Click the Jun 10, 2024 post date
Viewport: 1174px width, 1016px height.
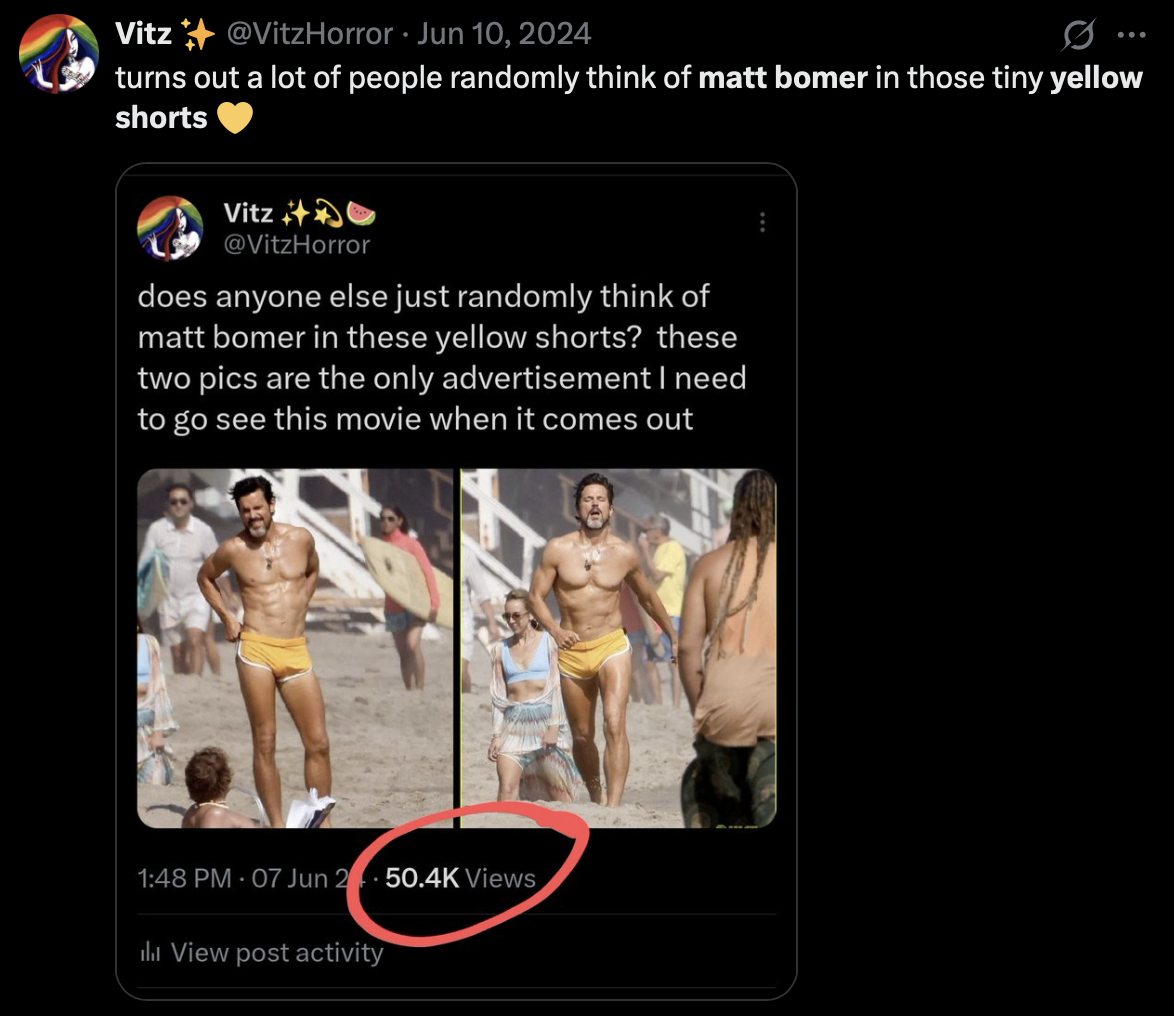(504, 34)
